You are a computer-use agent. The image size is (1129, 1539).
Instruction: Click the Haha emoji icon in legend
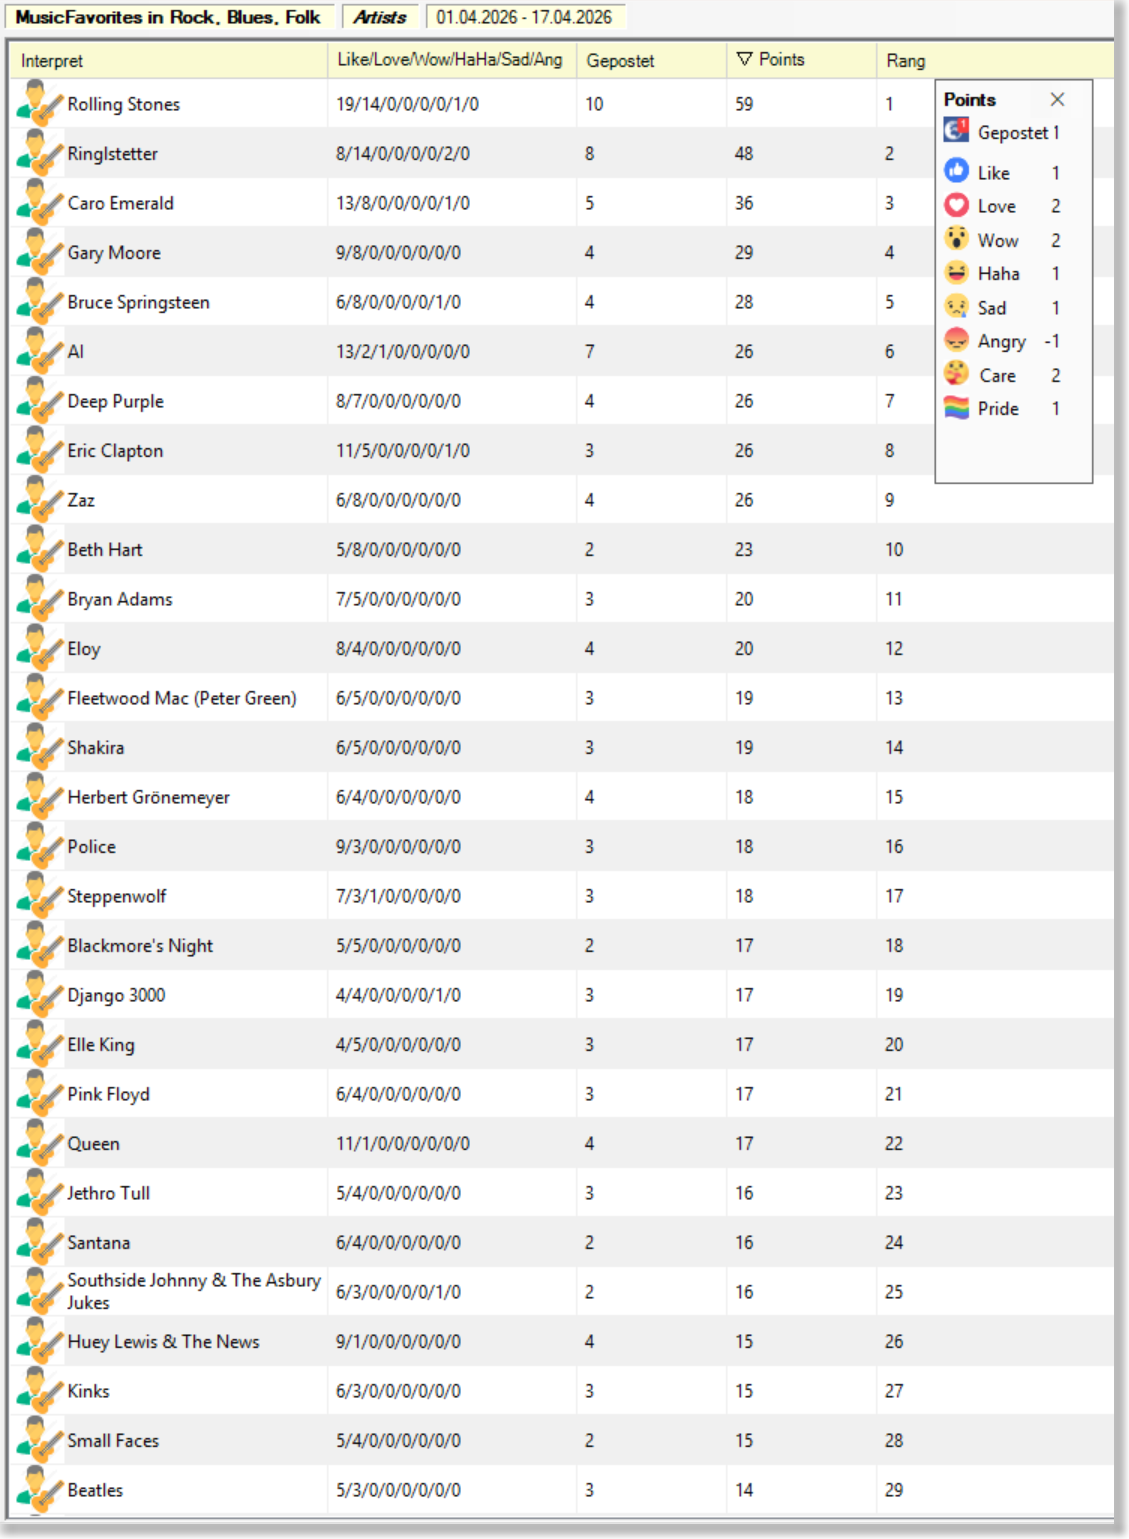(957, 273)
